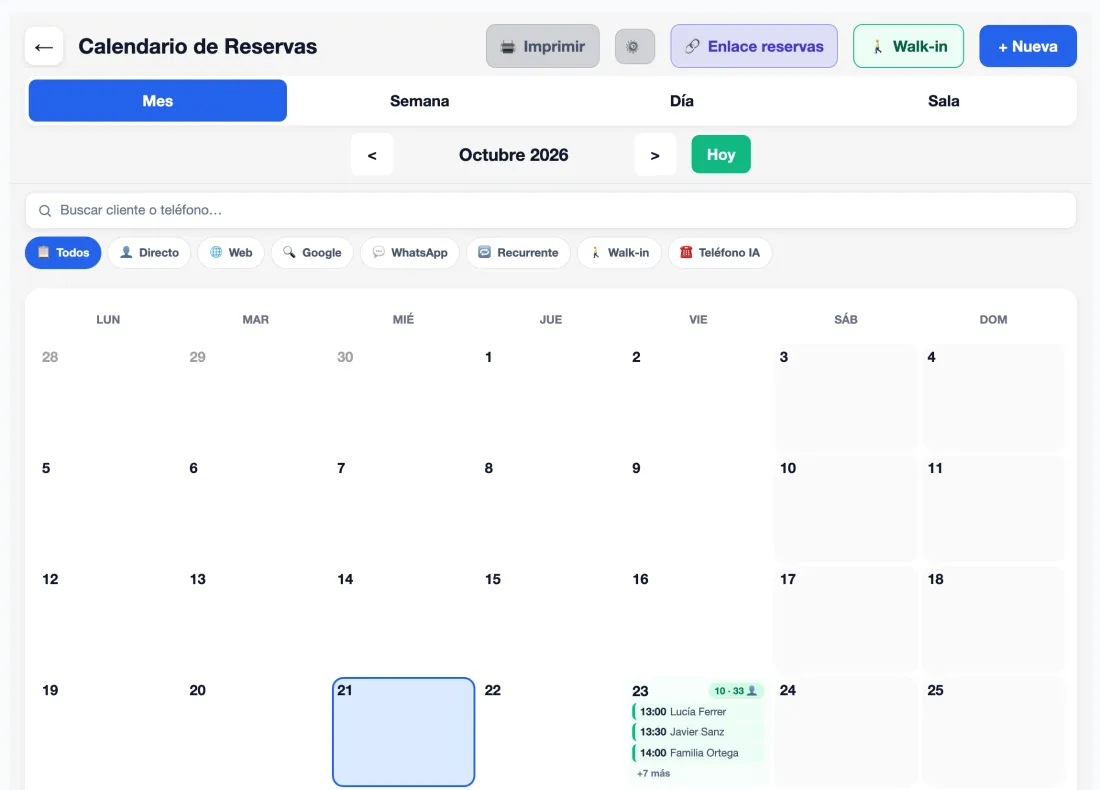Select day 16 in the calendar
The image size is (1100, 790).
(698, 619)
